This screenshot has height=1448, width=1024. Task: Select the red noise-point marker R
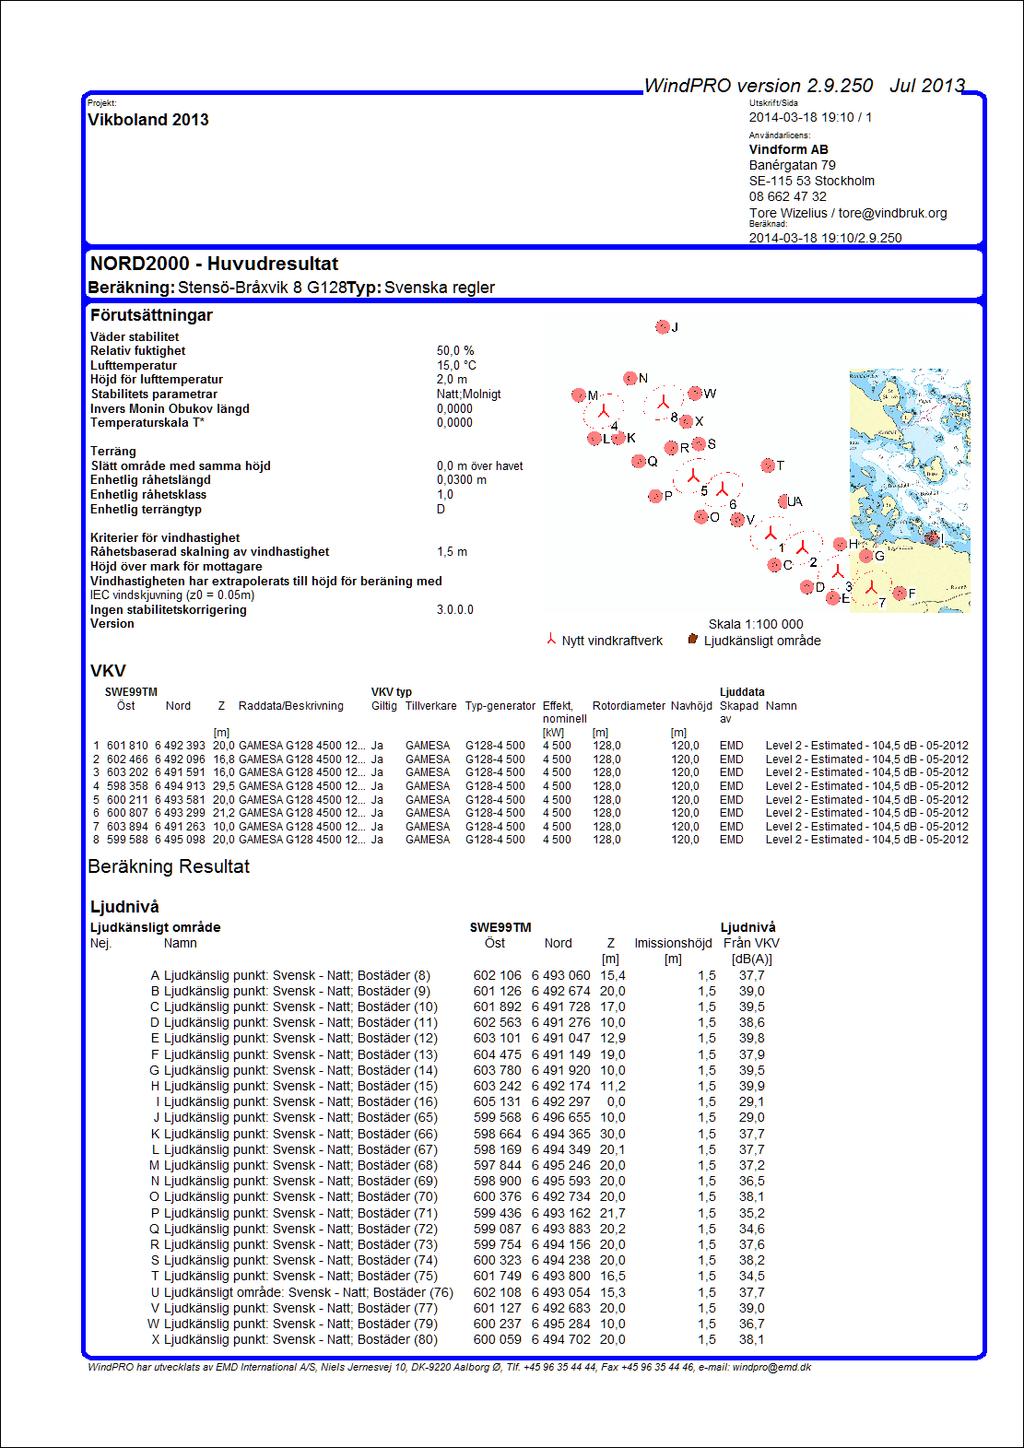pyautogui.click(x=670, y=448)
